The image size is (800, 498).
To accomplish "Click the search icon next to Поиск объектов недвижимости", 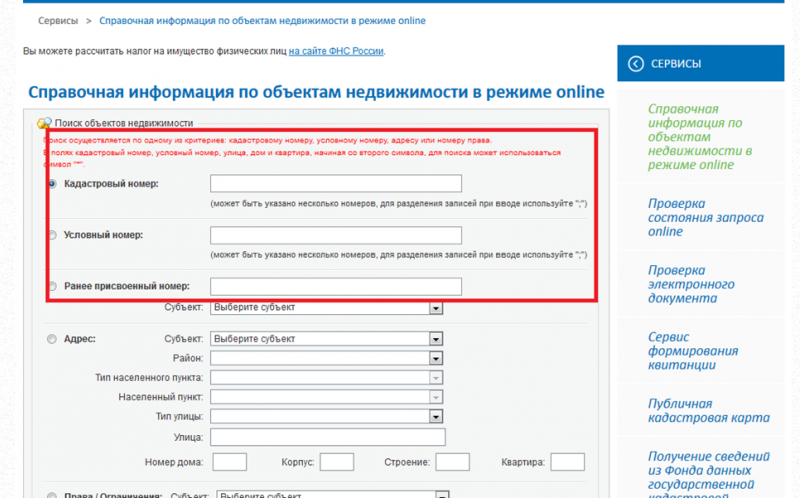I will point(44,123).
